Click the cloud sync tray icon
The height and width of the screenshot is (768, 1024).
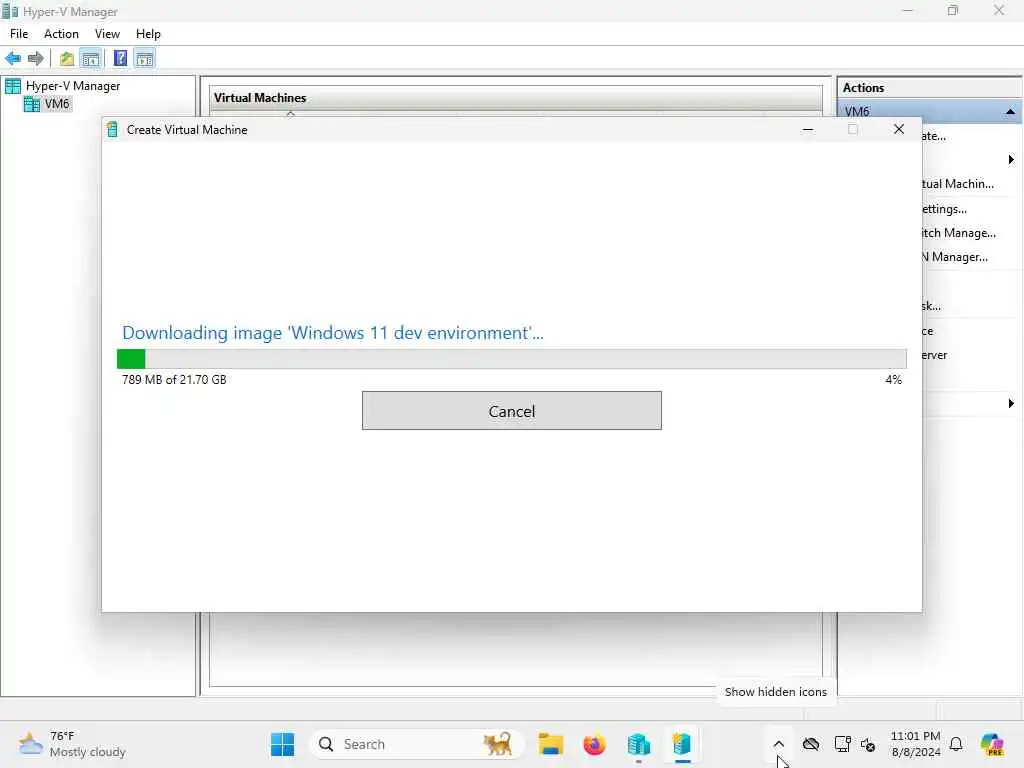click(x=811, y=744)
